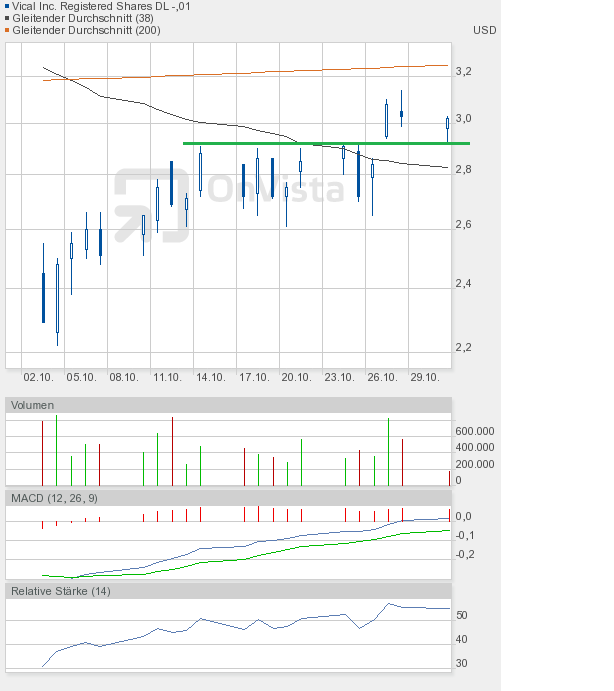Click the blue Vical Inc. legend marker
The image size is (614, 691).
(7, 6)
